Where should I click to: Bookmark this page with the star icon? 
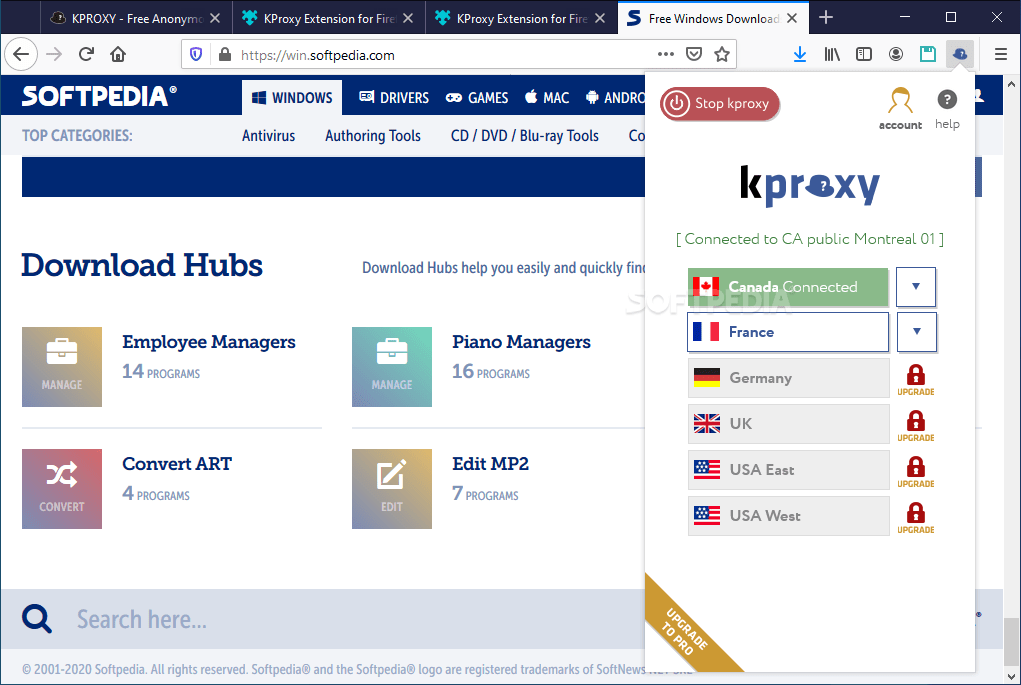coord(721,55)
